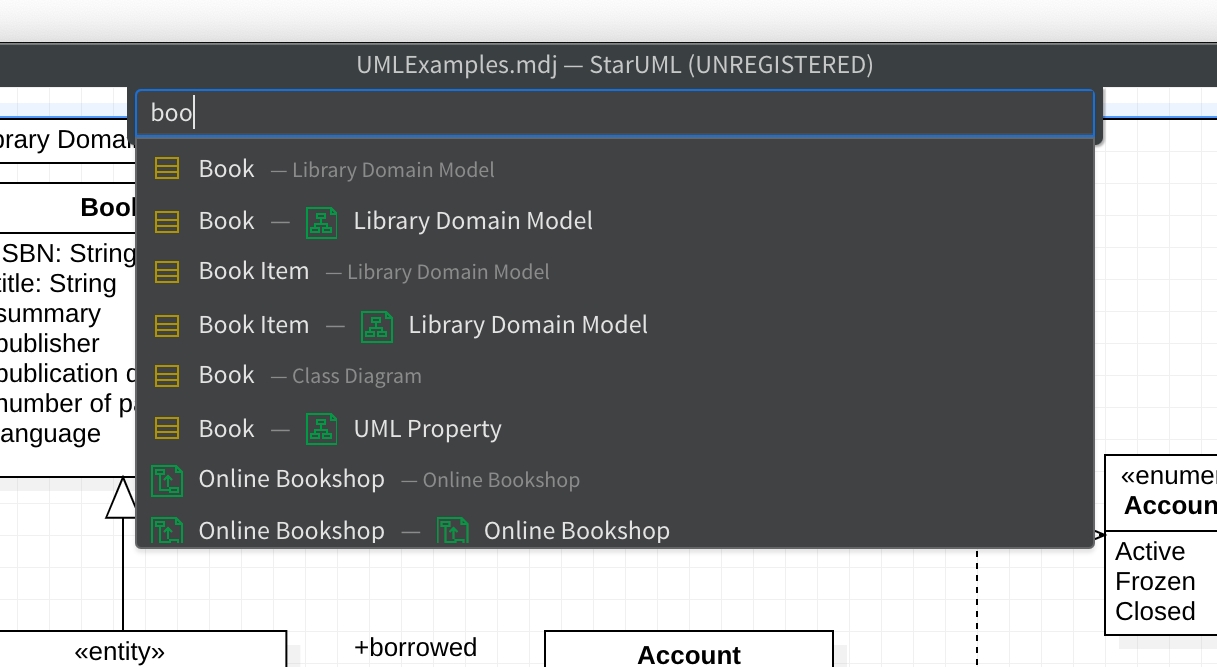Open the first Online Bookshop search result

tap(291, 480)
